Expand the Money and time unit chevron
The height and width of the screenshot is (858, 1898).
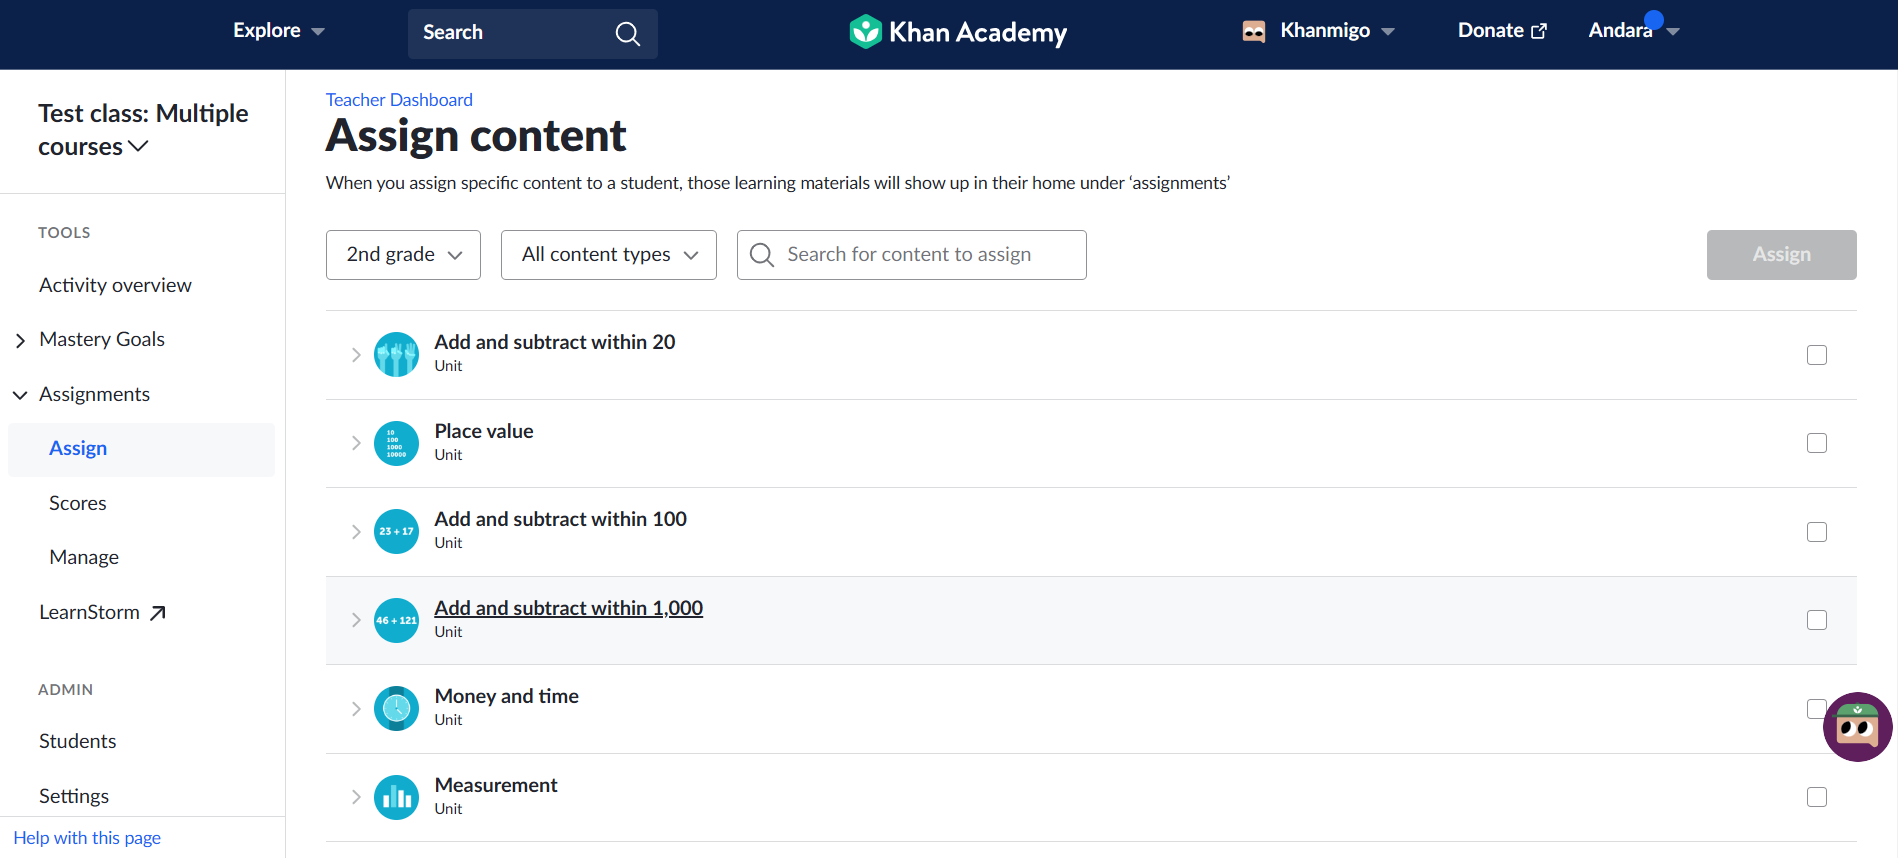coord(356,709)
